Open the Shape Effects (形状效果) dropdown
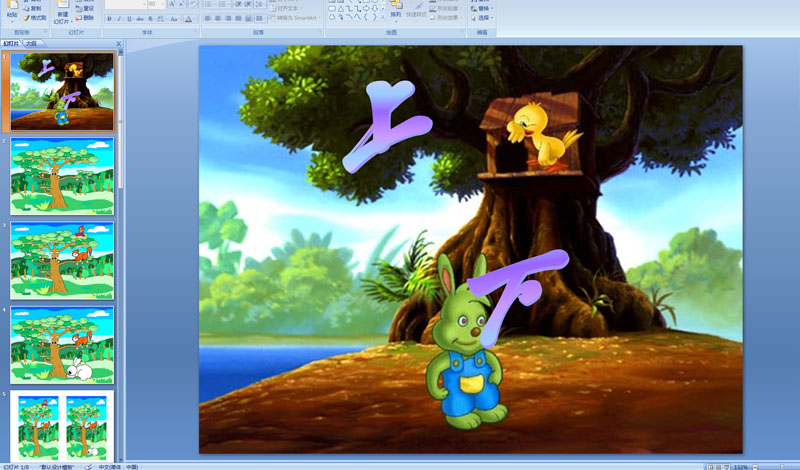This screenshot has width=800, height=470. tap(445, 17)
